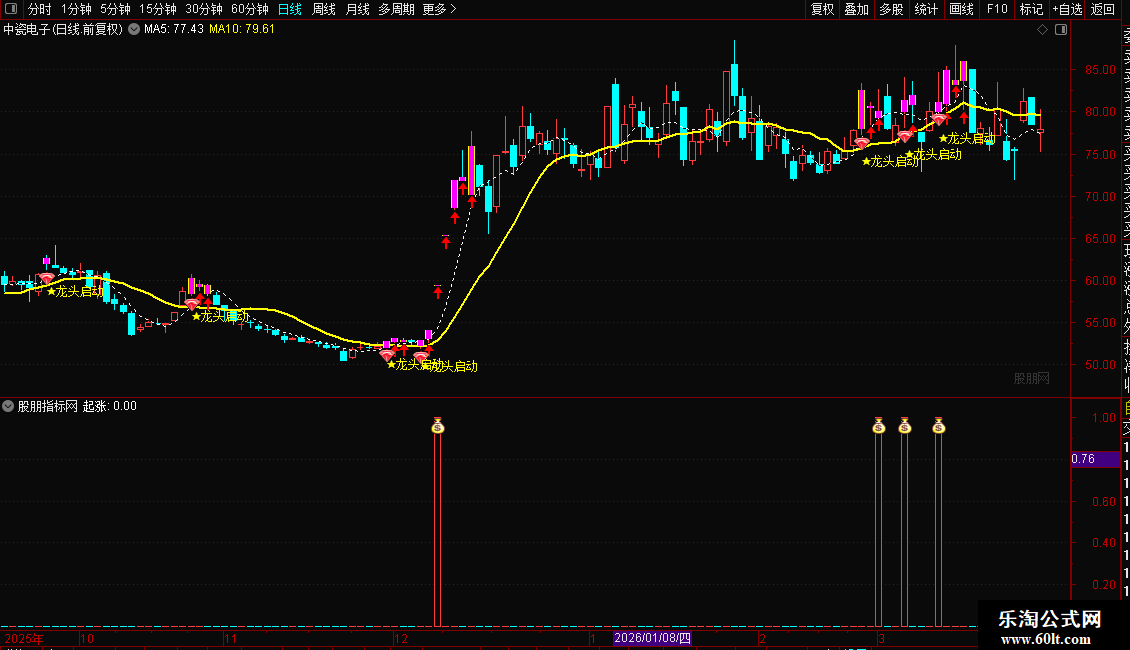Click the 70.00 price axis label
This screenshot has height=650, width=1130.
point(1100,196)
